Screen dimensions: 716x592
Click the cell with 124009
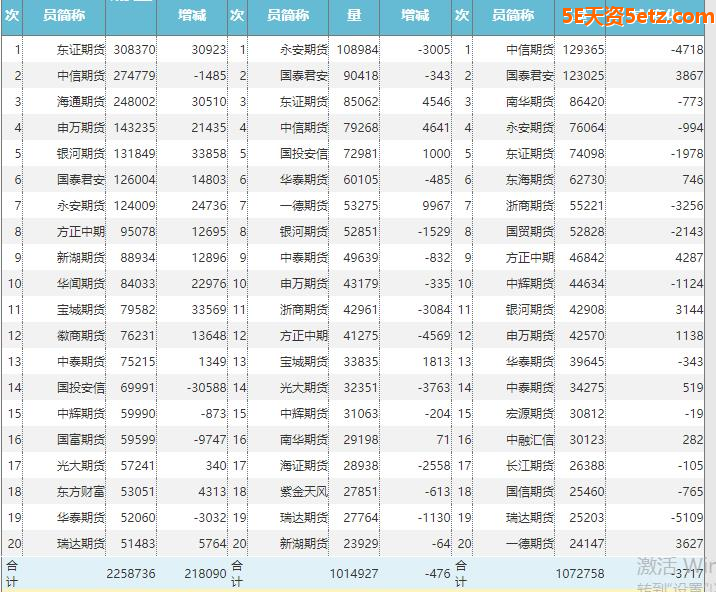pos(134,206)
